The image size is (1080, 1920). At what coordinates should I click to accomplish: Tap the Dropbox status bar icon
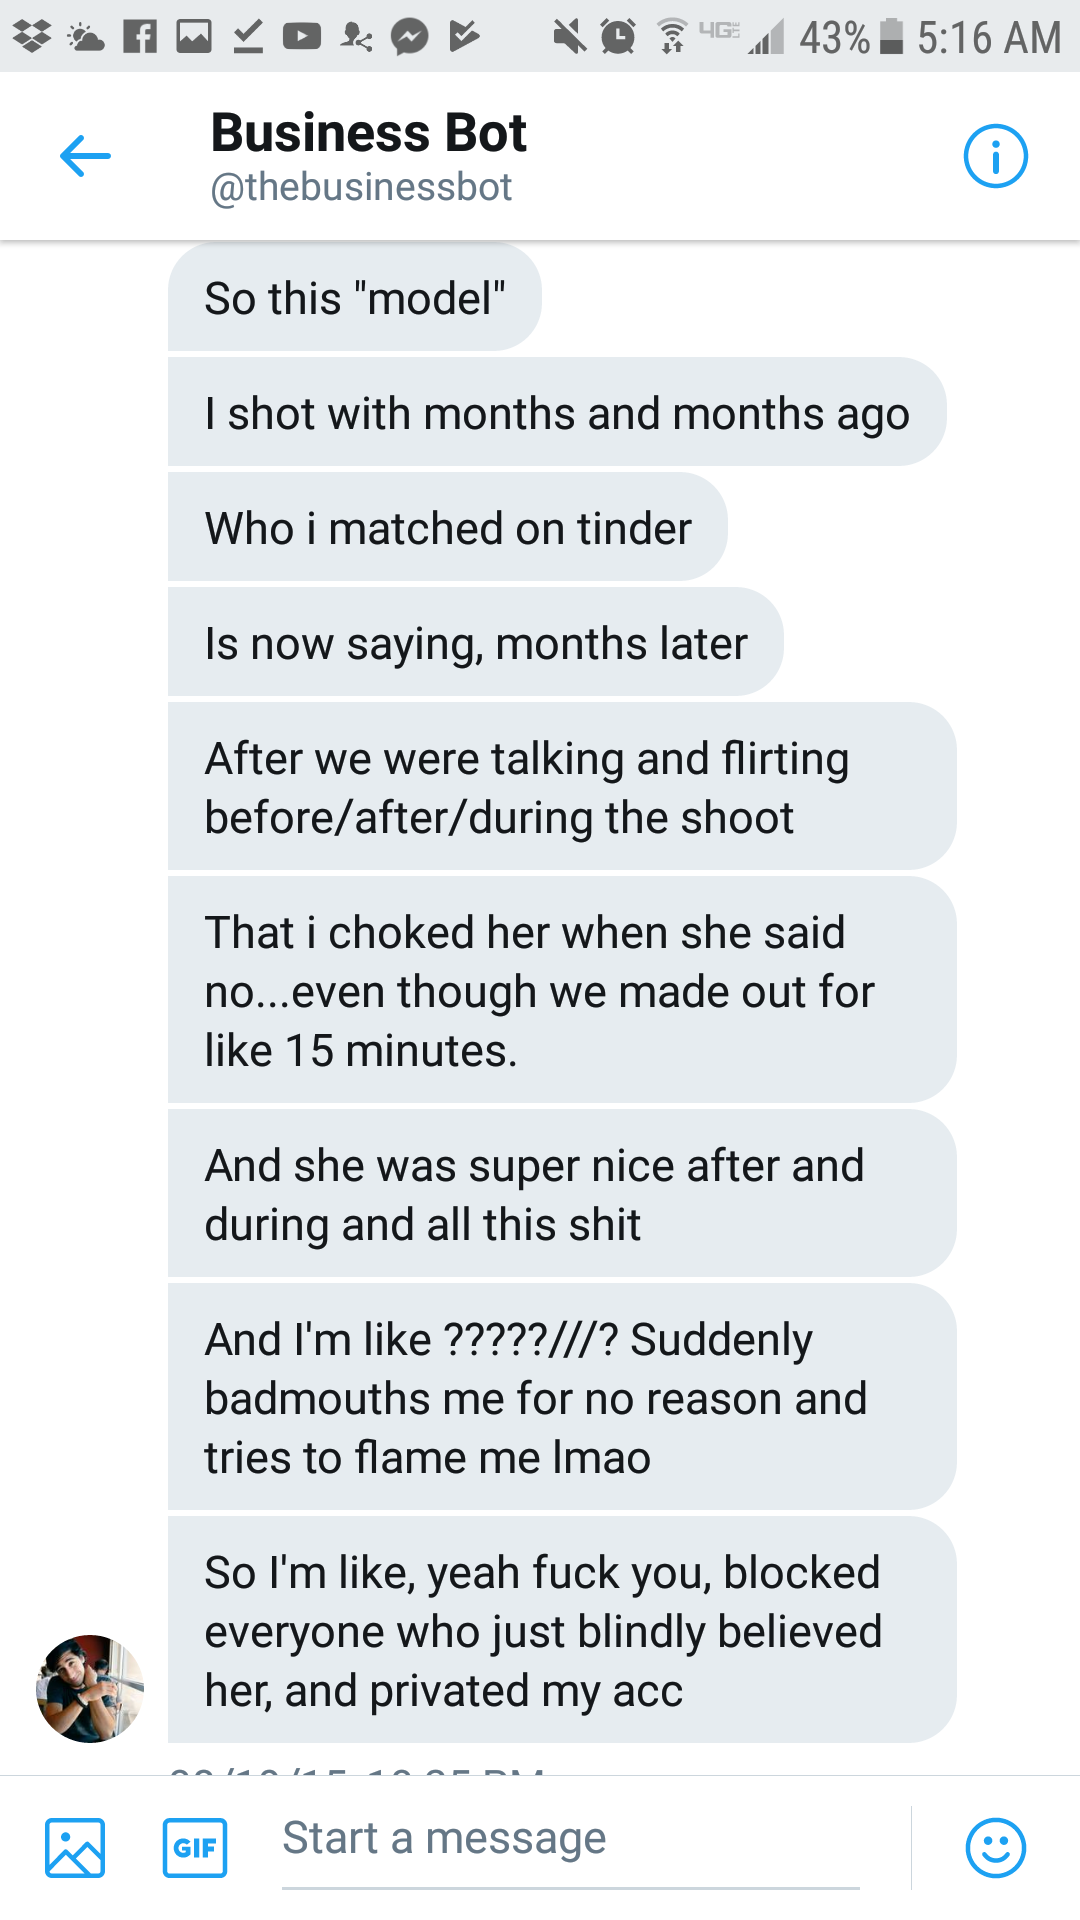[x=32, y=37]
